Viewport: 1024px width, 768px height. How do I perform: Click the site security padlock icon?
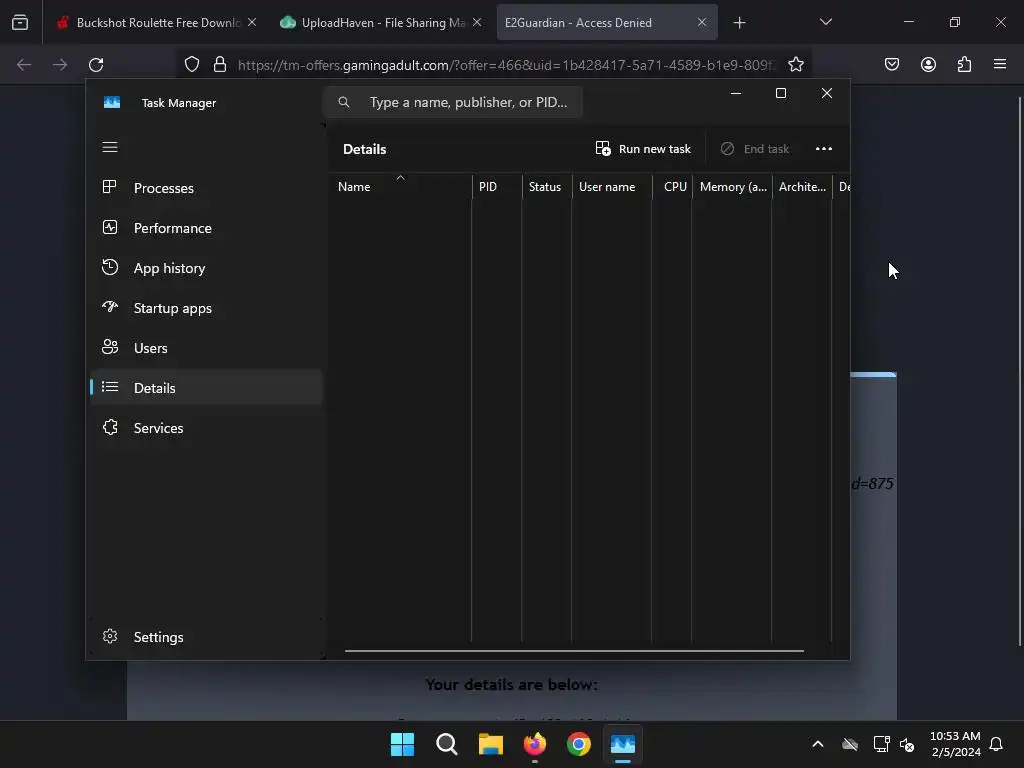[220, 64]
